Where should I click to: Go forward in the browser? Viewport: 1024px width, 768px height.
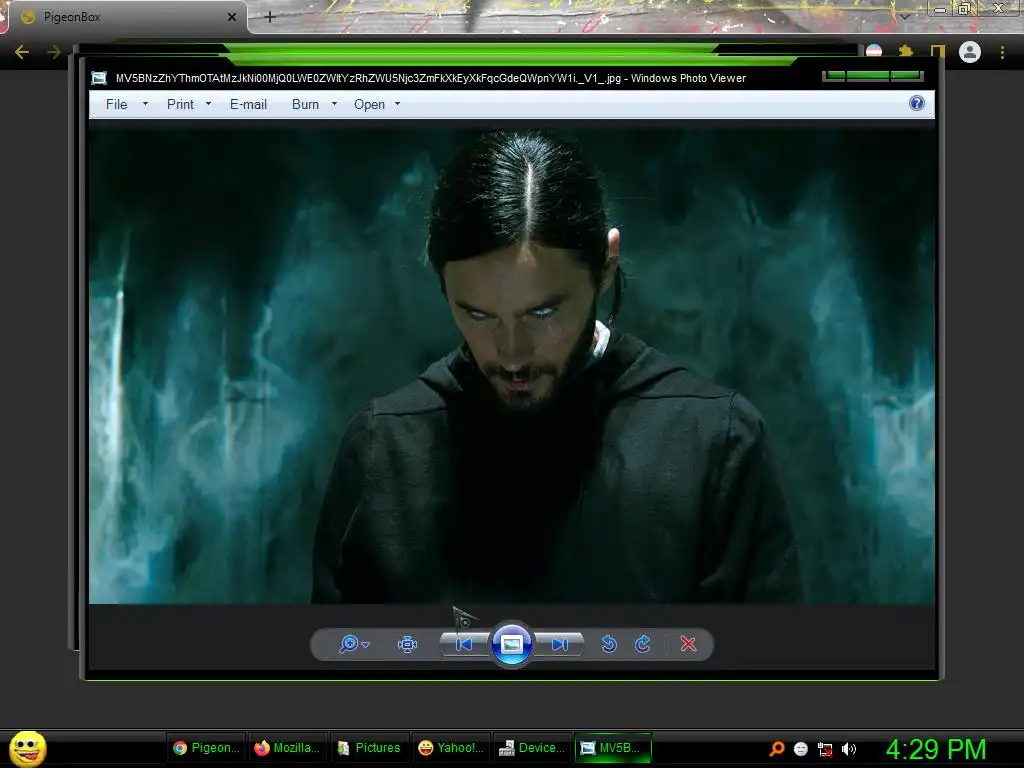click(54, 52)
